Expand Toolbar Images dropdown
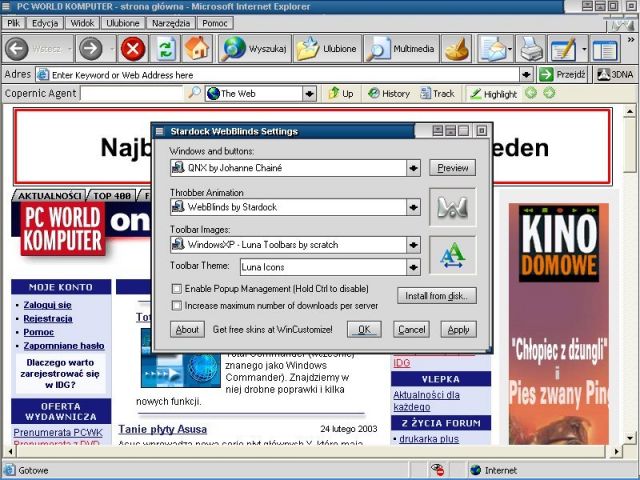Image resolution: width=640 pixels, height=480 pixels. (413, 245)
